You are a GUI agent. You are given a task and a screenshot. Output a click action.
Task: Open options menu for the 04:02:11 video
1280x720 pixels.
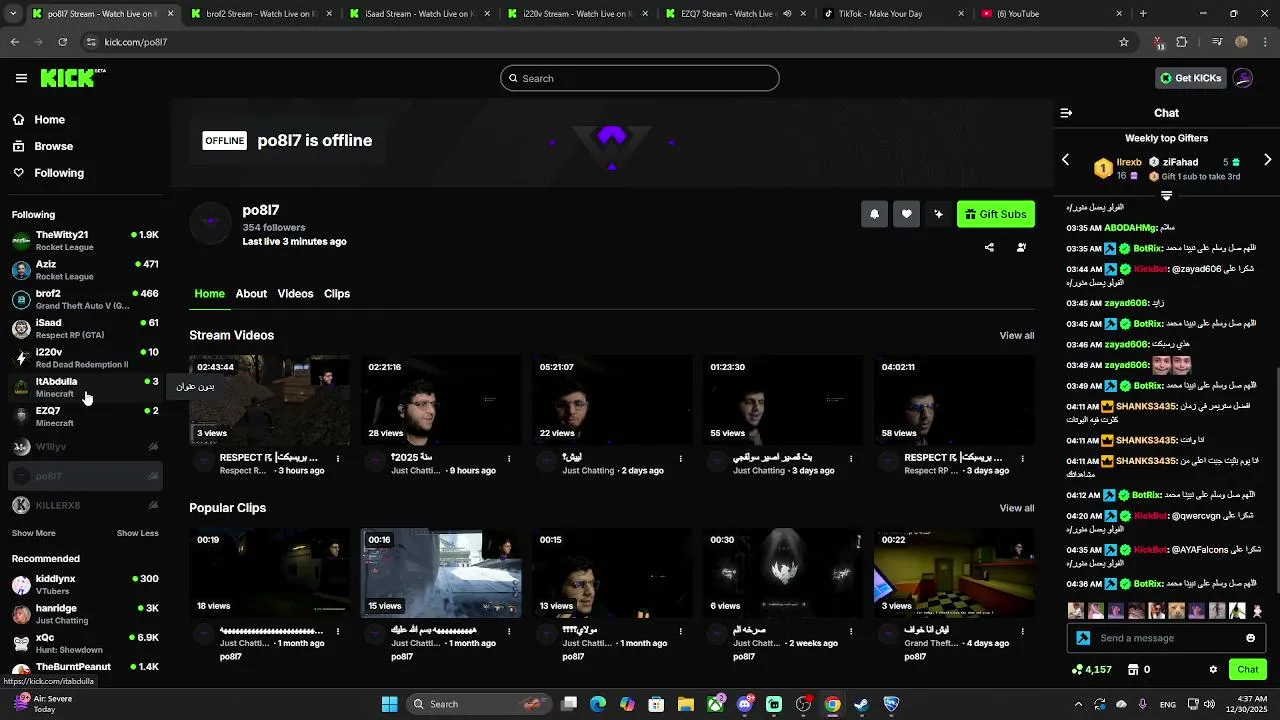(x=1022, y=459)
